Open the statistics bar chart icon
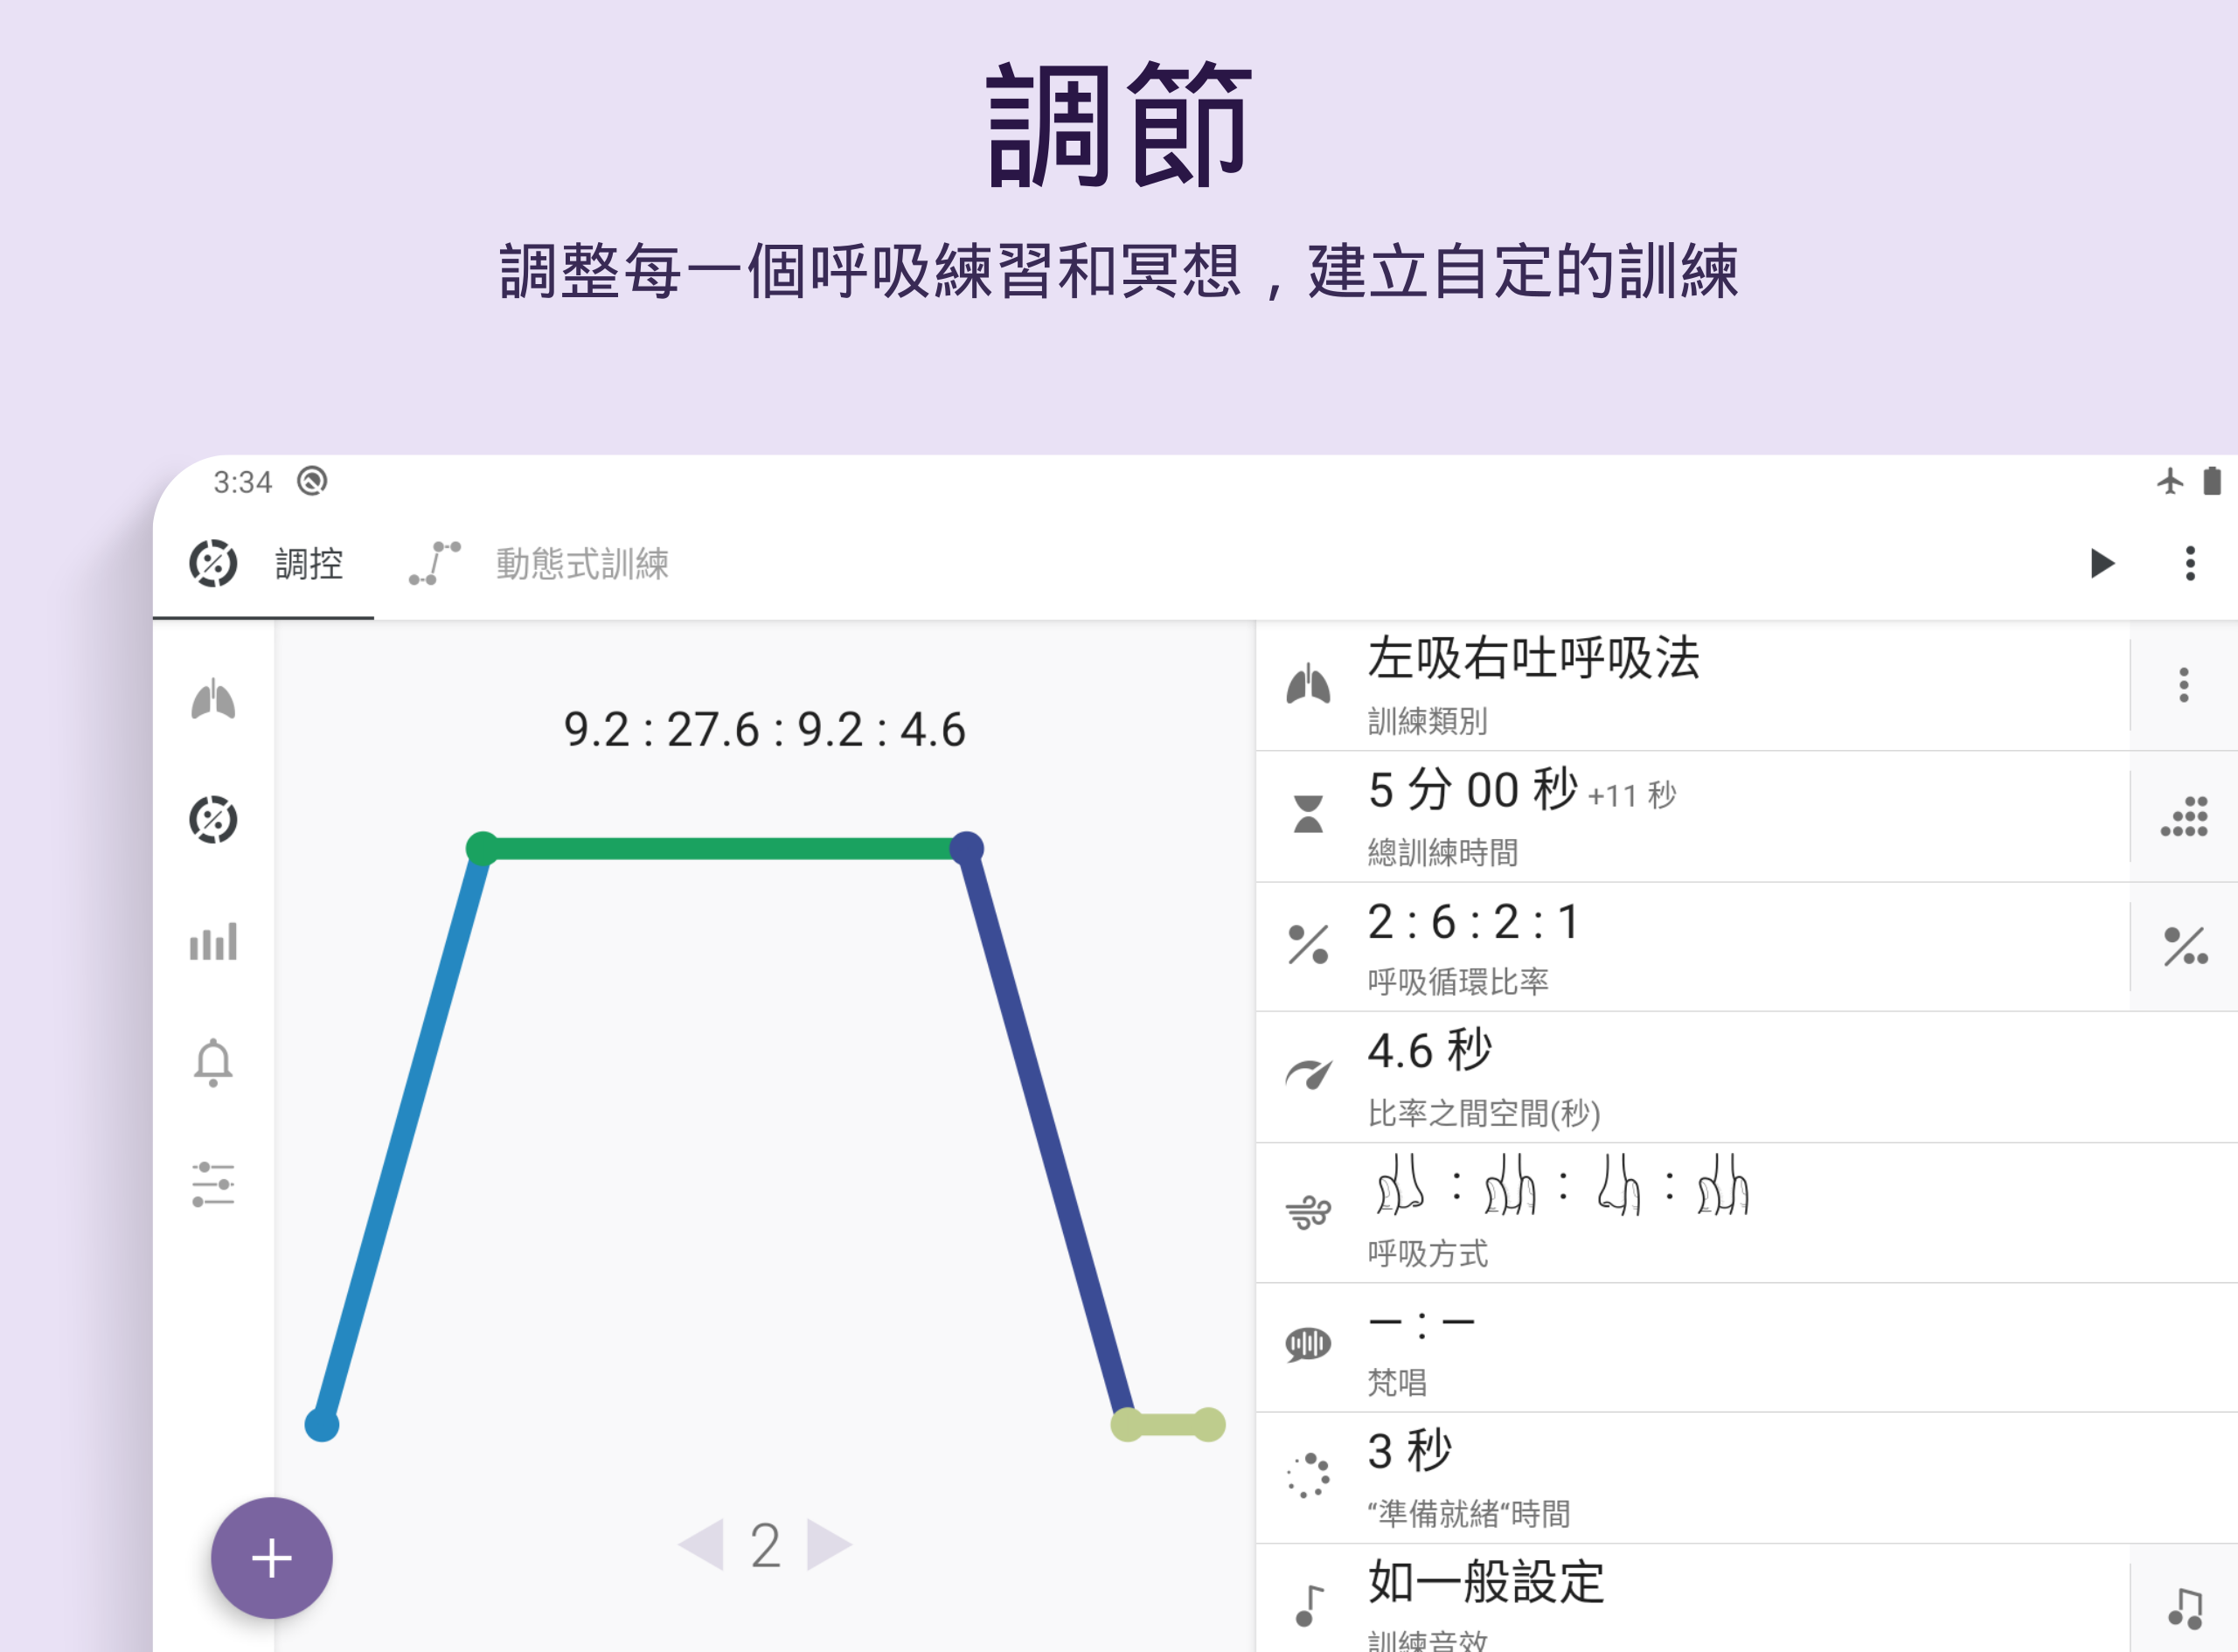2238x1652 pixels. pos(213,942)
